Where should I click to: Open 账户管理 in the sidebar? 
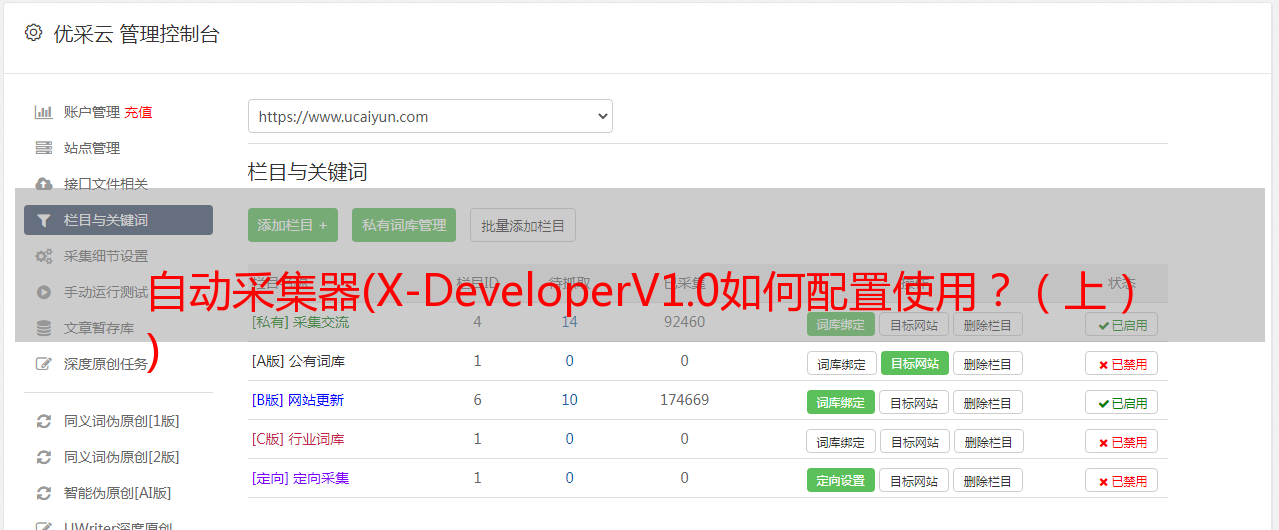(x=92, y=112)
